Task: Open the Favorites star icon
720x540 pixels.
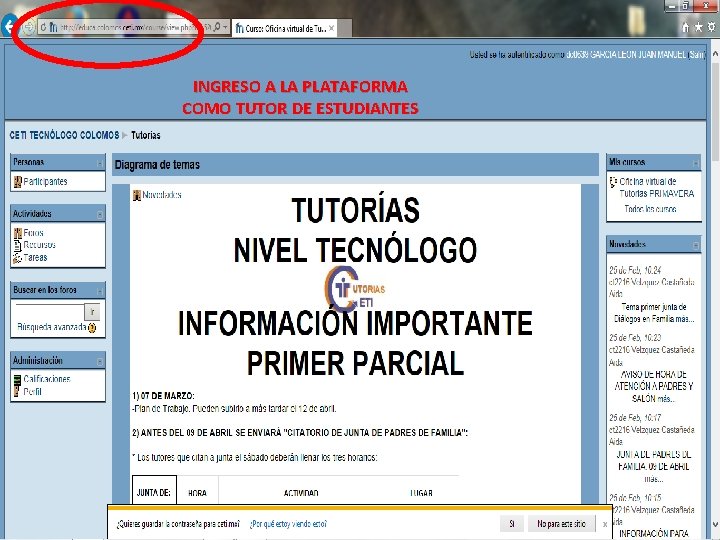Action: pos(698,28)
